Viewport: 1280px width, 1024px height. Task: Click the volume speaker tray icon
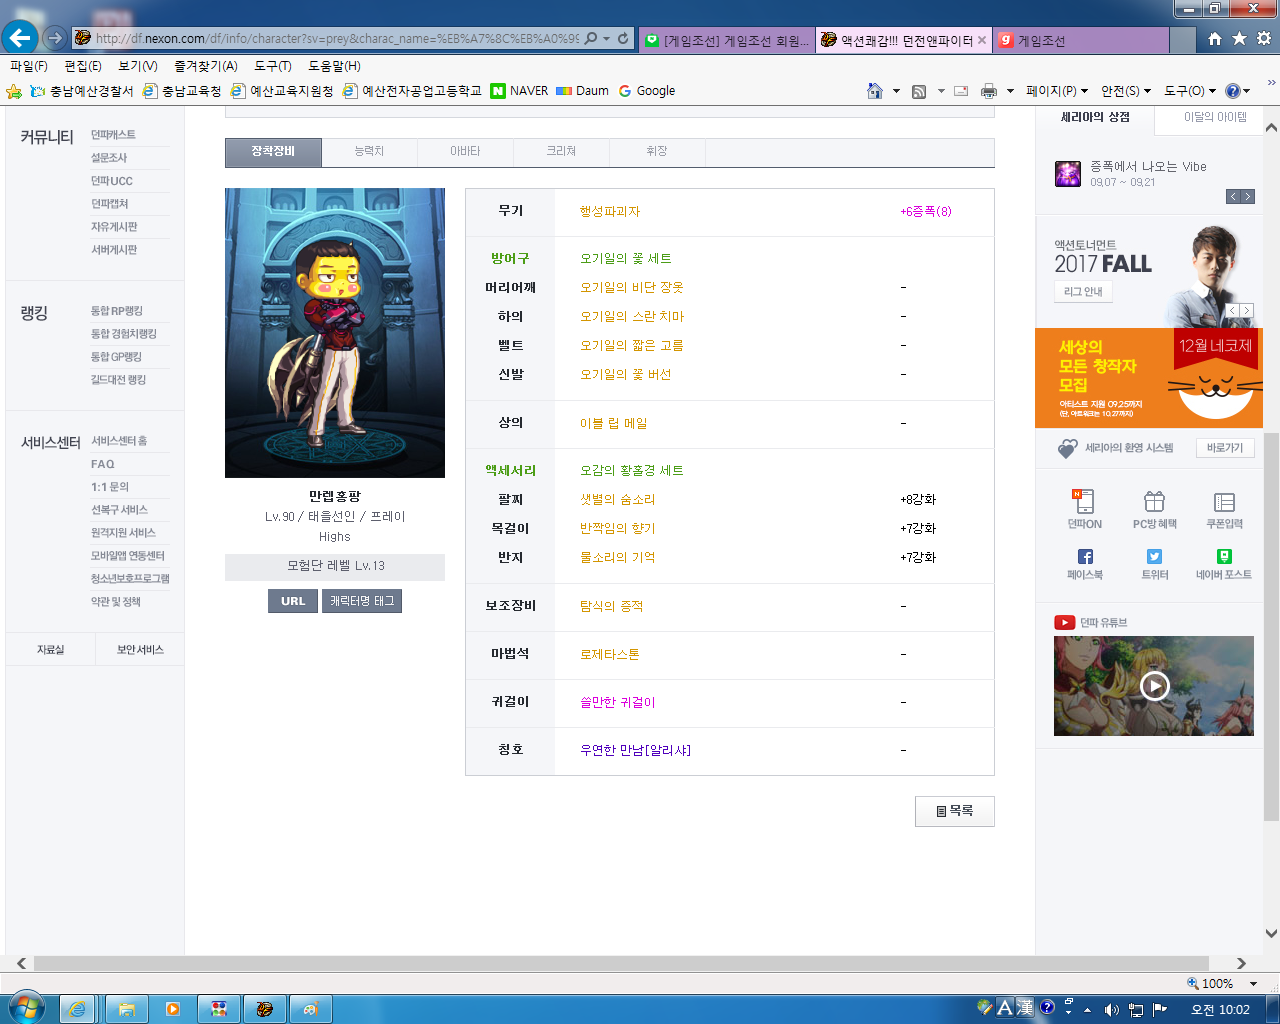[x=1111, y=1009]
